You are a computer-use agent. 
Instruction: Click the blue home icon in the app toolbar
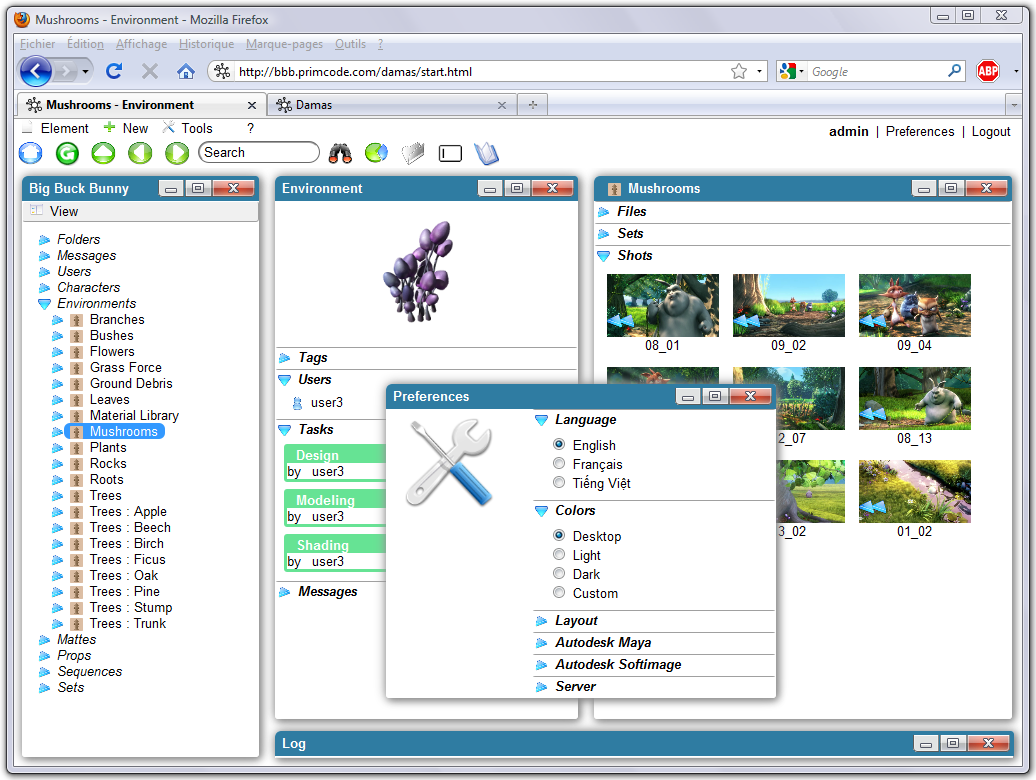[x=31, y=153]
